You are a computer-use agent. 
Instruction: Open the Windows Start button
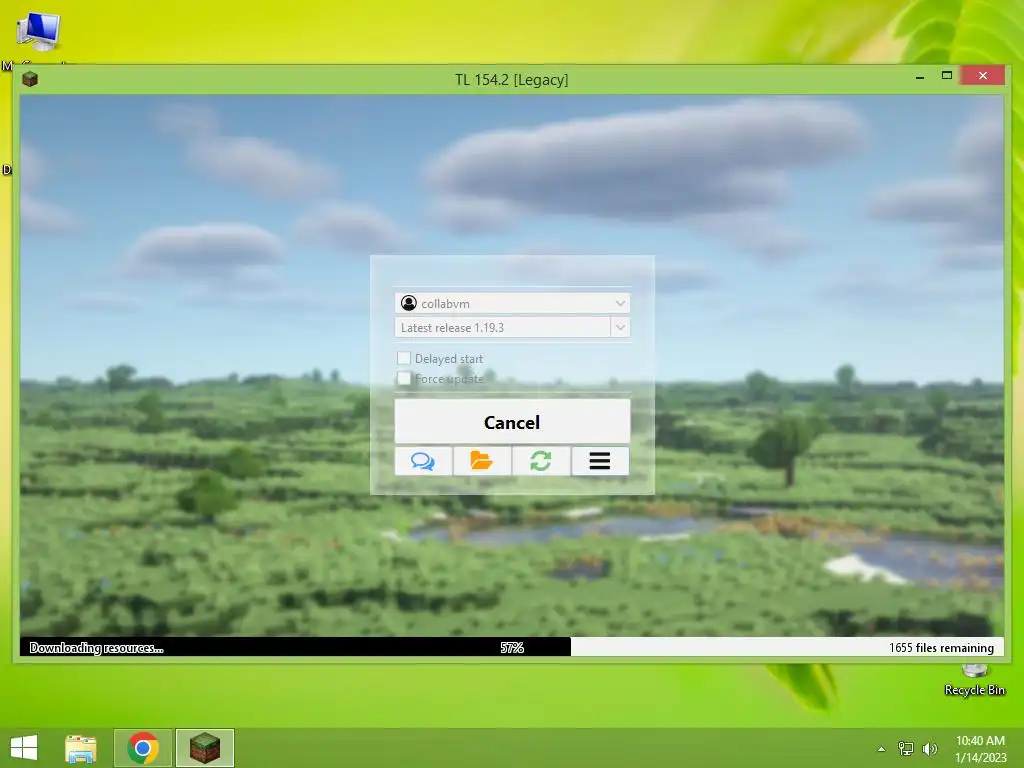click(x=24, y=748)
